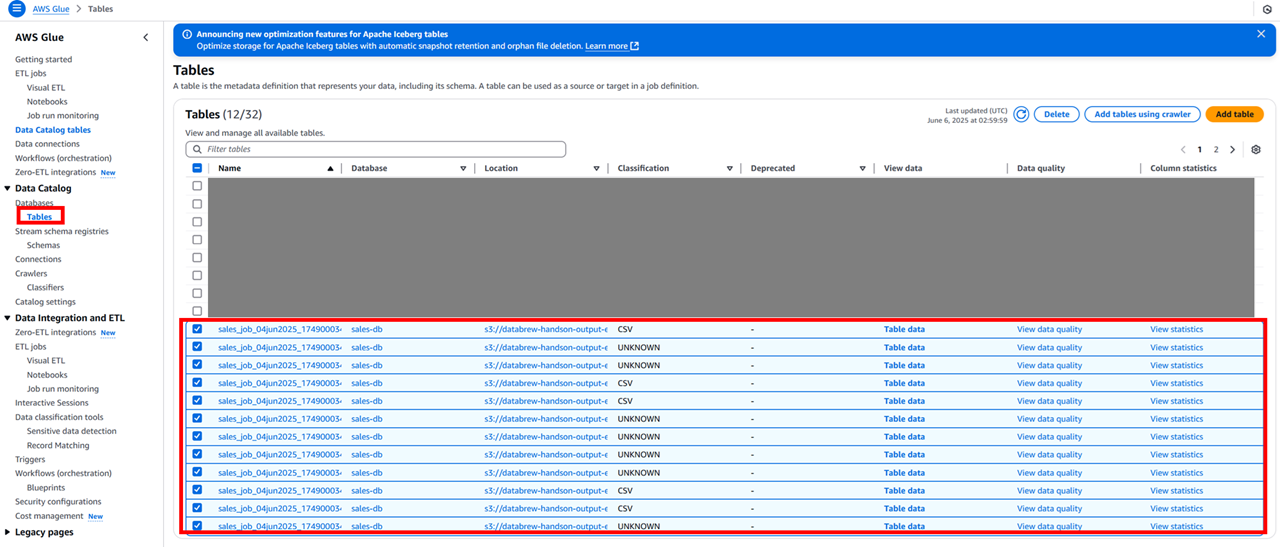Collapse the Data Integration and ETL section

point(8,318)
